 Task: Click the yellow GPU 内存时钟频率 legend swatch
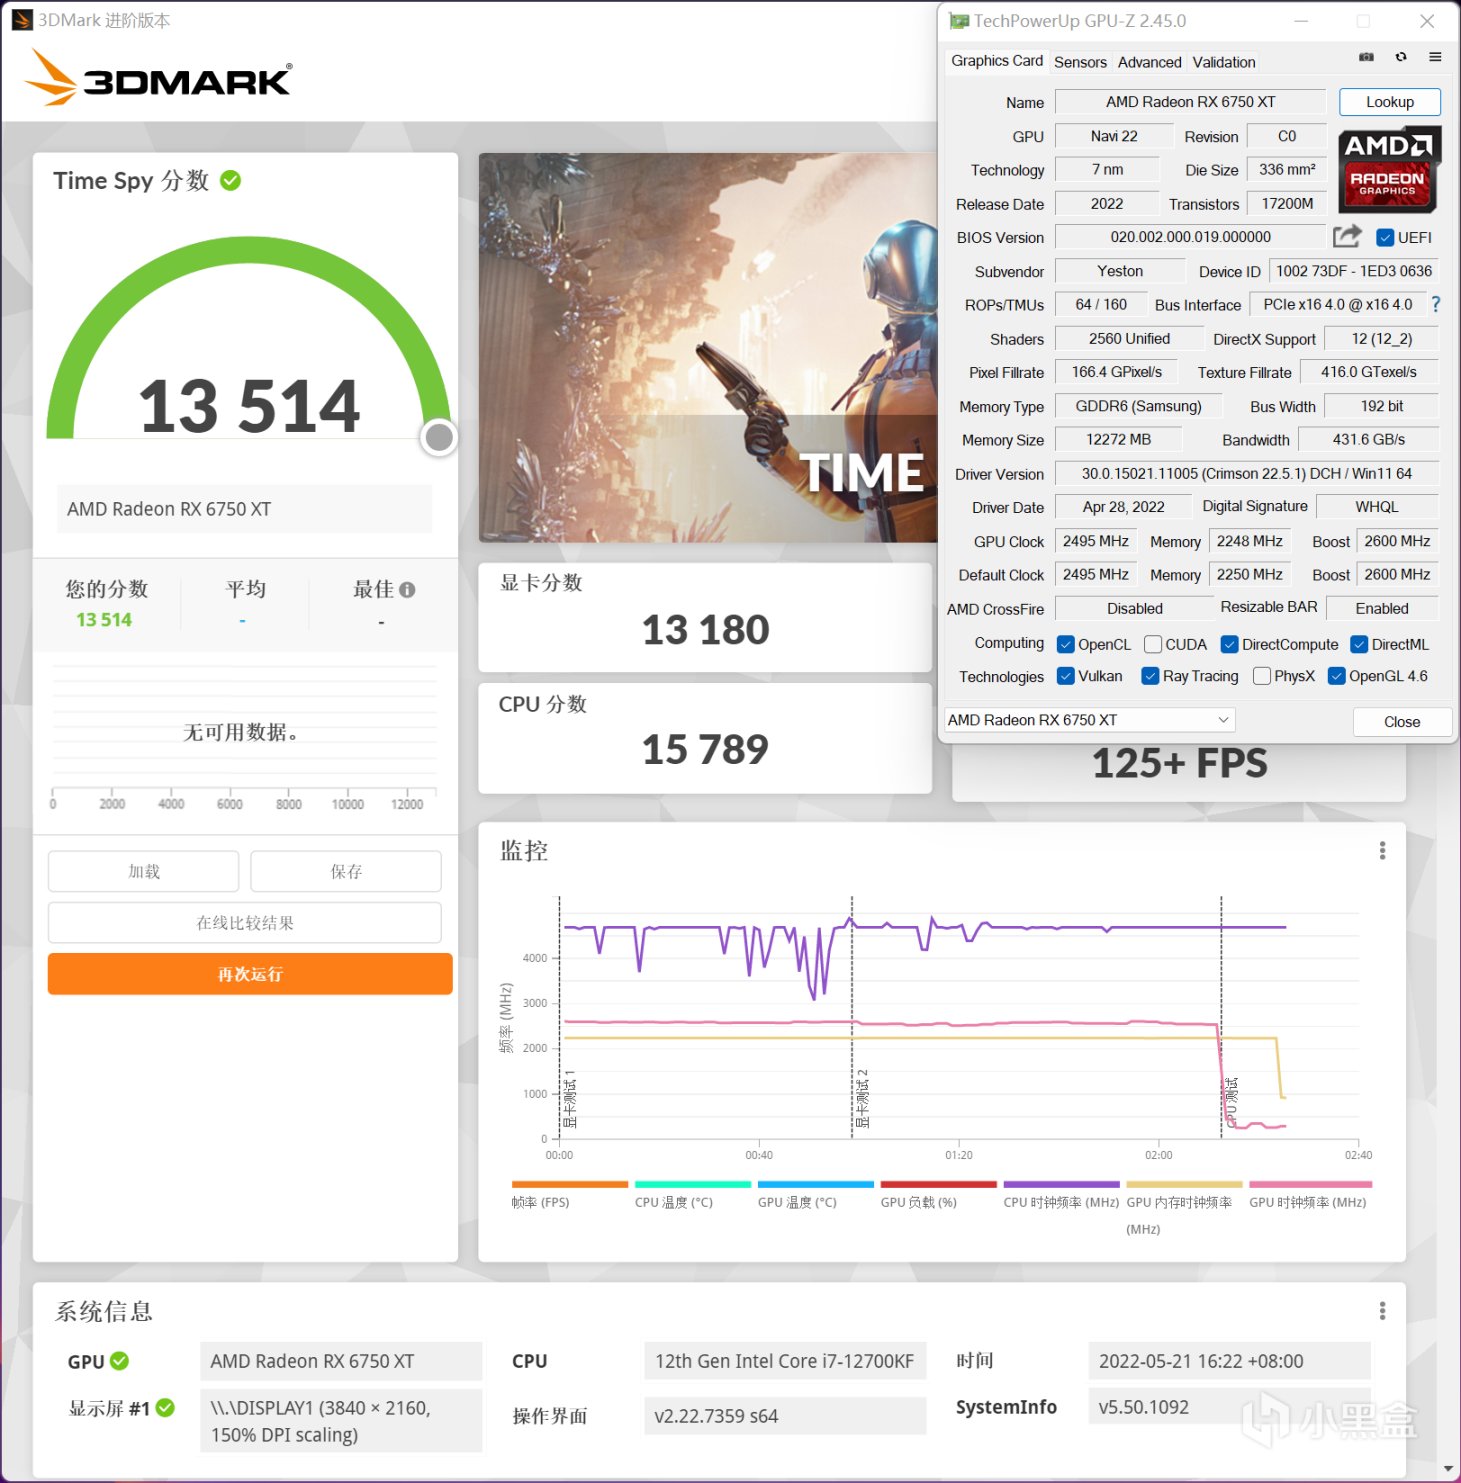click(x=1185, y=1185)
